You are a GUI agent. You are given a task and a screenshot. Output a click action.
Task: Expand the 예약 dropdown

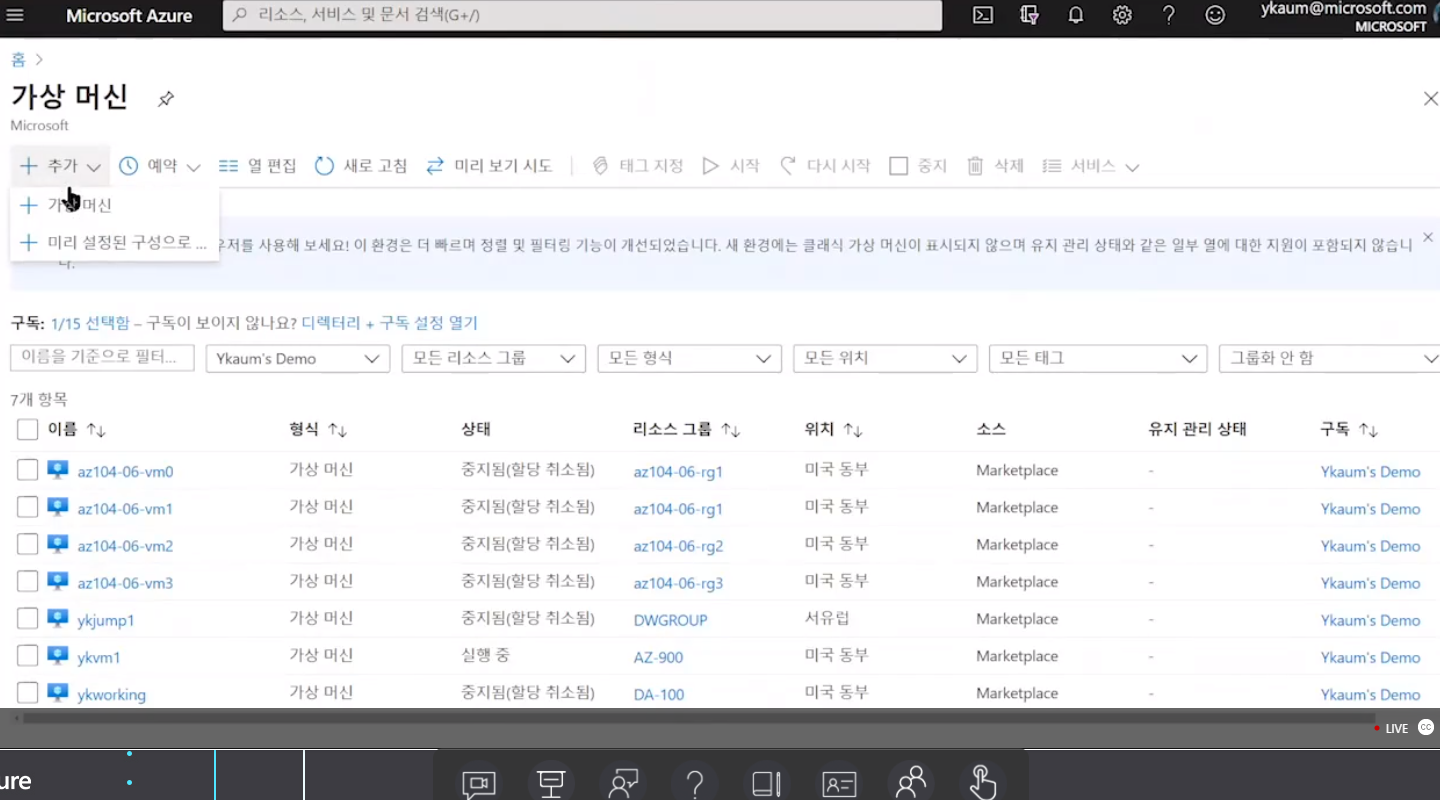pyautogui.click(x=159, y=166)
